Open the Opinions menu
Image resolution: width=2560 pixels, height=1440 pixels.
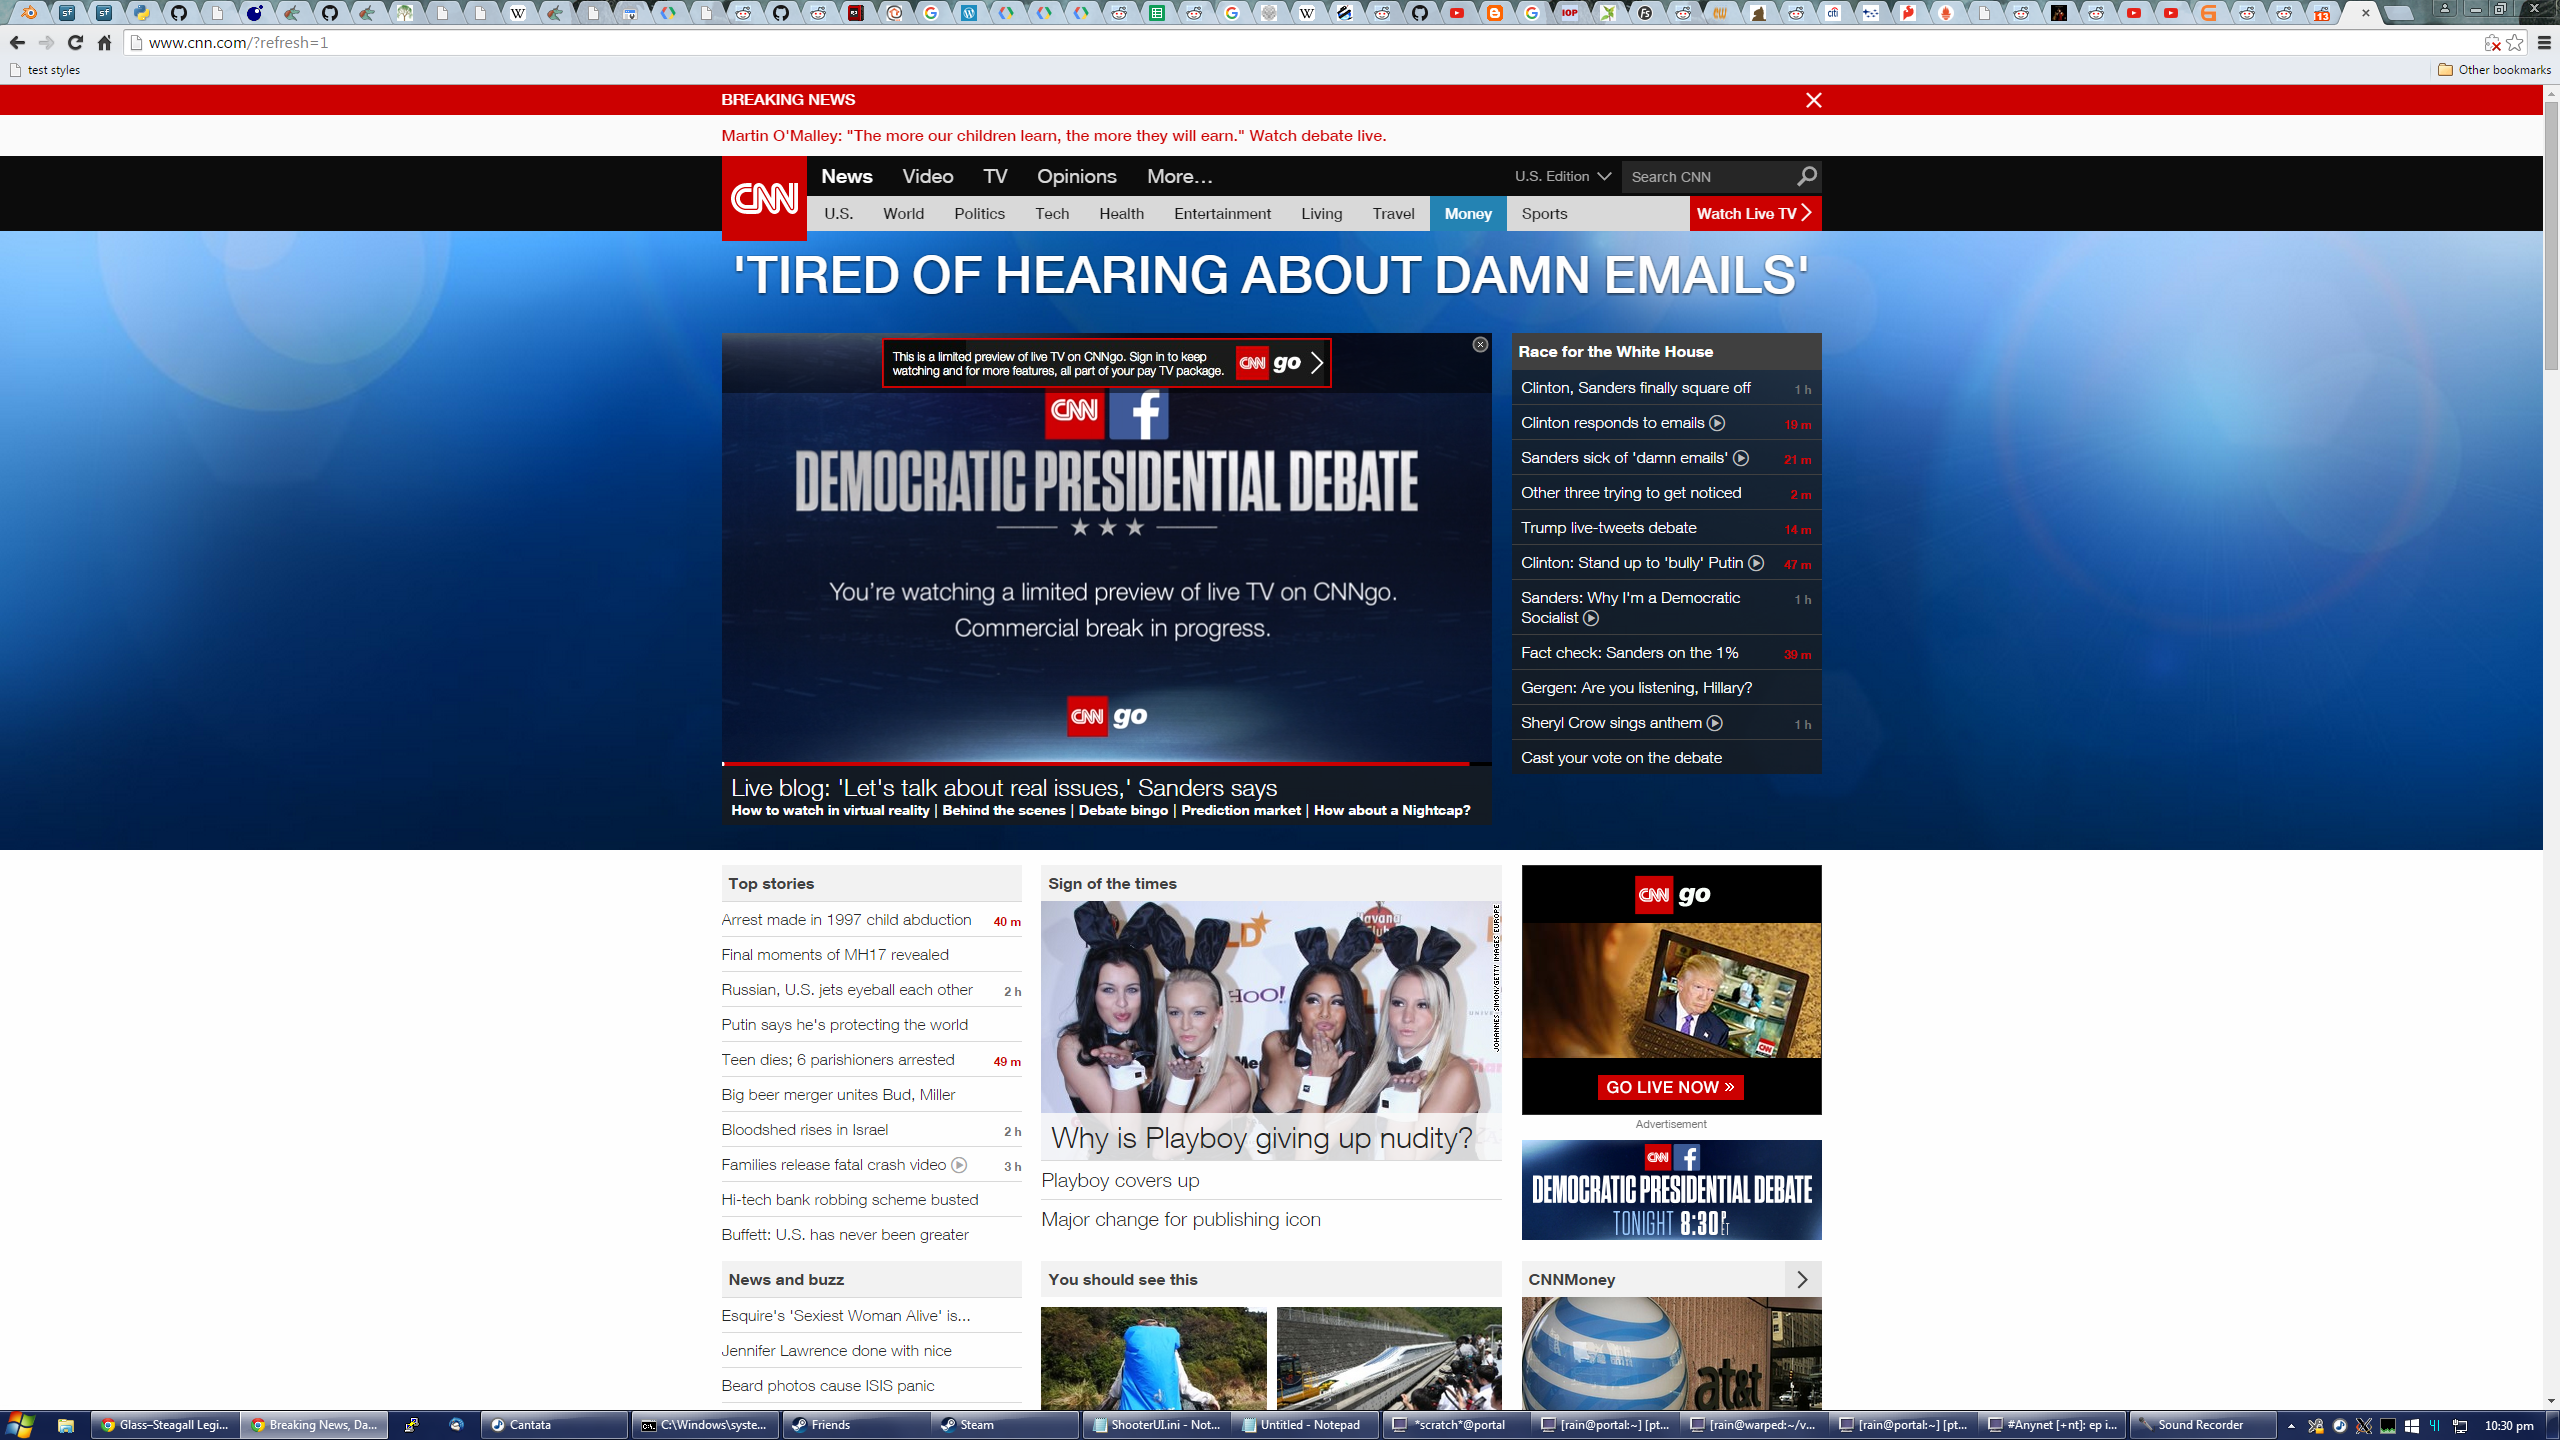click(1076, 176)
